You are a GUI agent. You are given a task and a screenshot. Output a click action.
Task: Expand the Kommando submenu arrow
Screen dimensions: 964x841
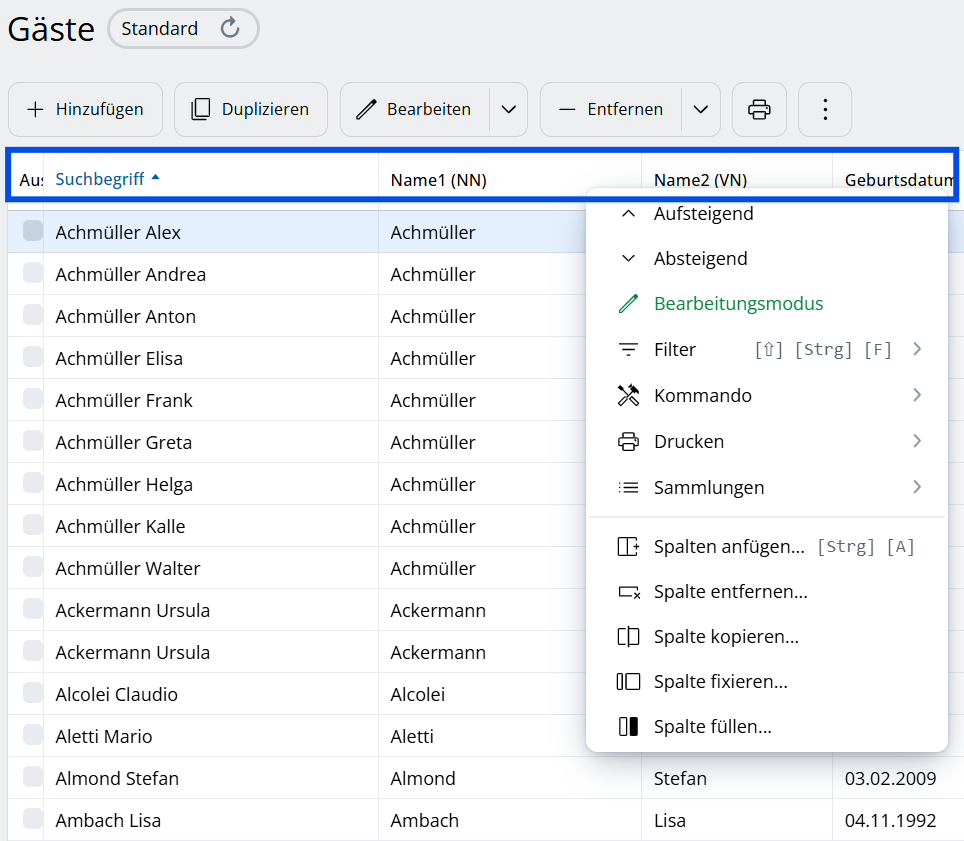pyautogui.click(x=917, y=395)
